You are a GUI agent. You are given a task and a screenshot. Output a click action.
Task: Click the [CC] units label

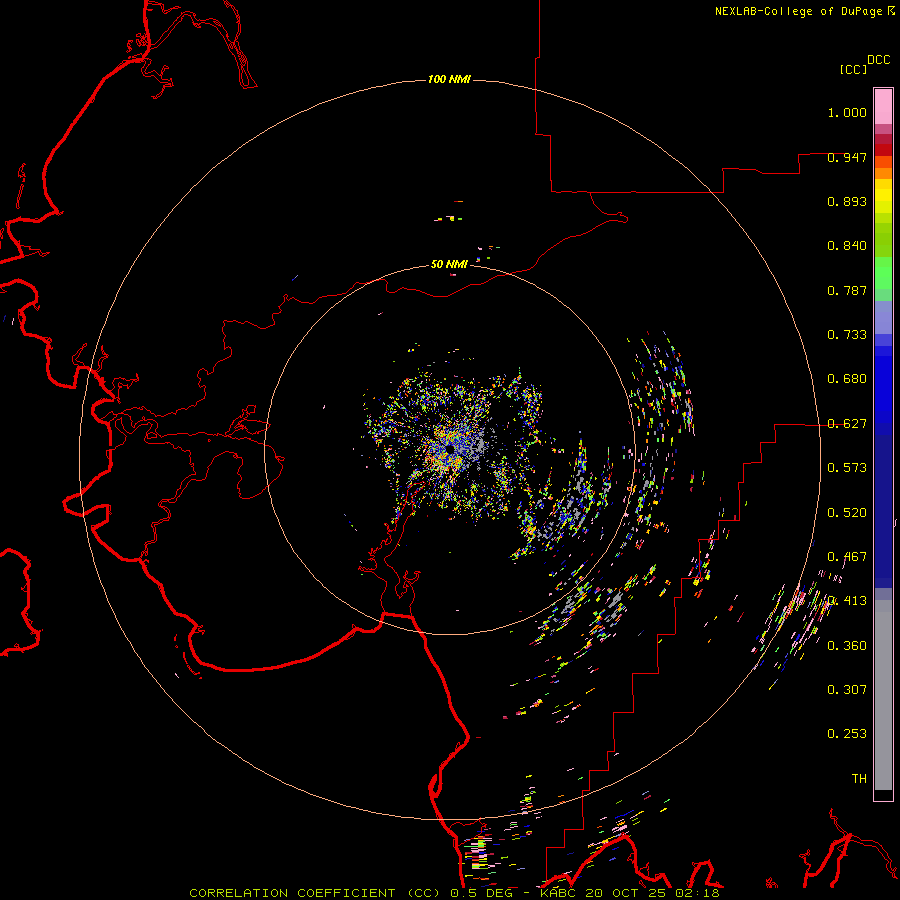(x=853, y=69)
